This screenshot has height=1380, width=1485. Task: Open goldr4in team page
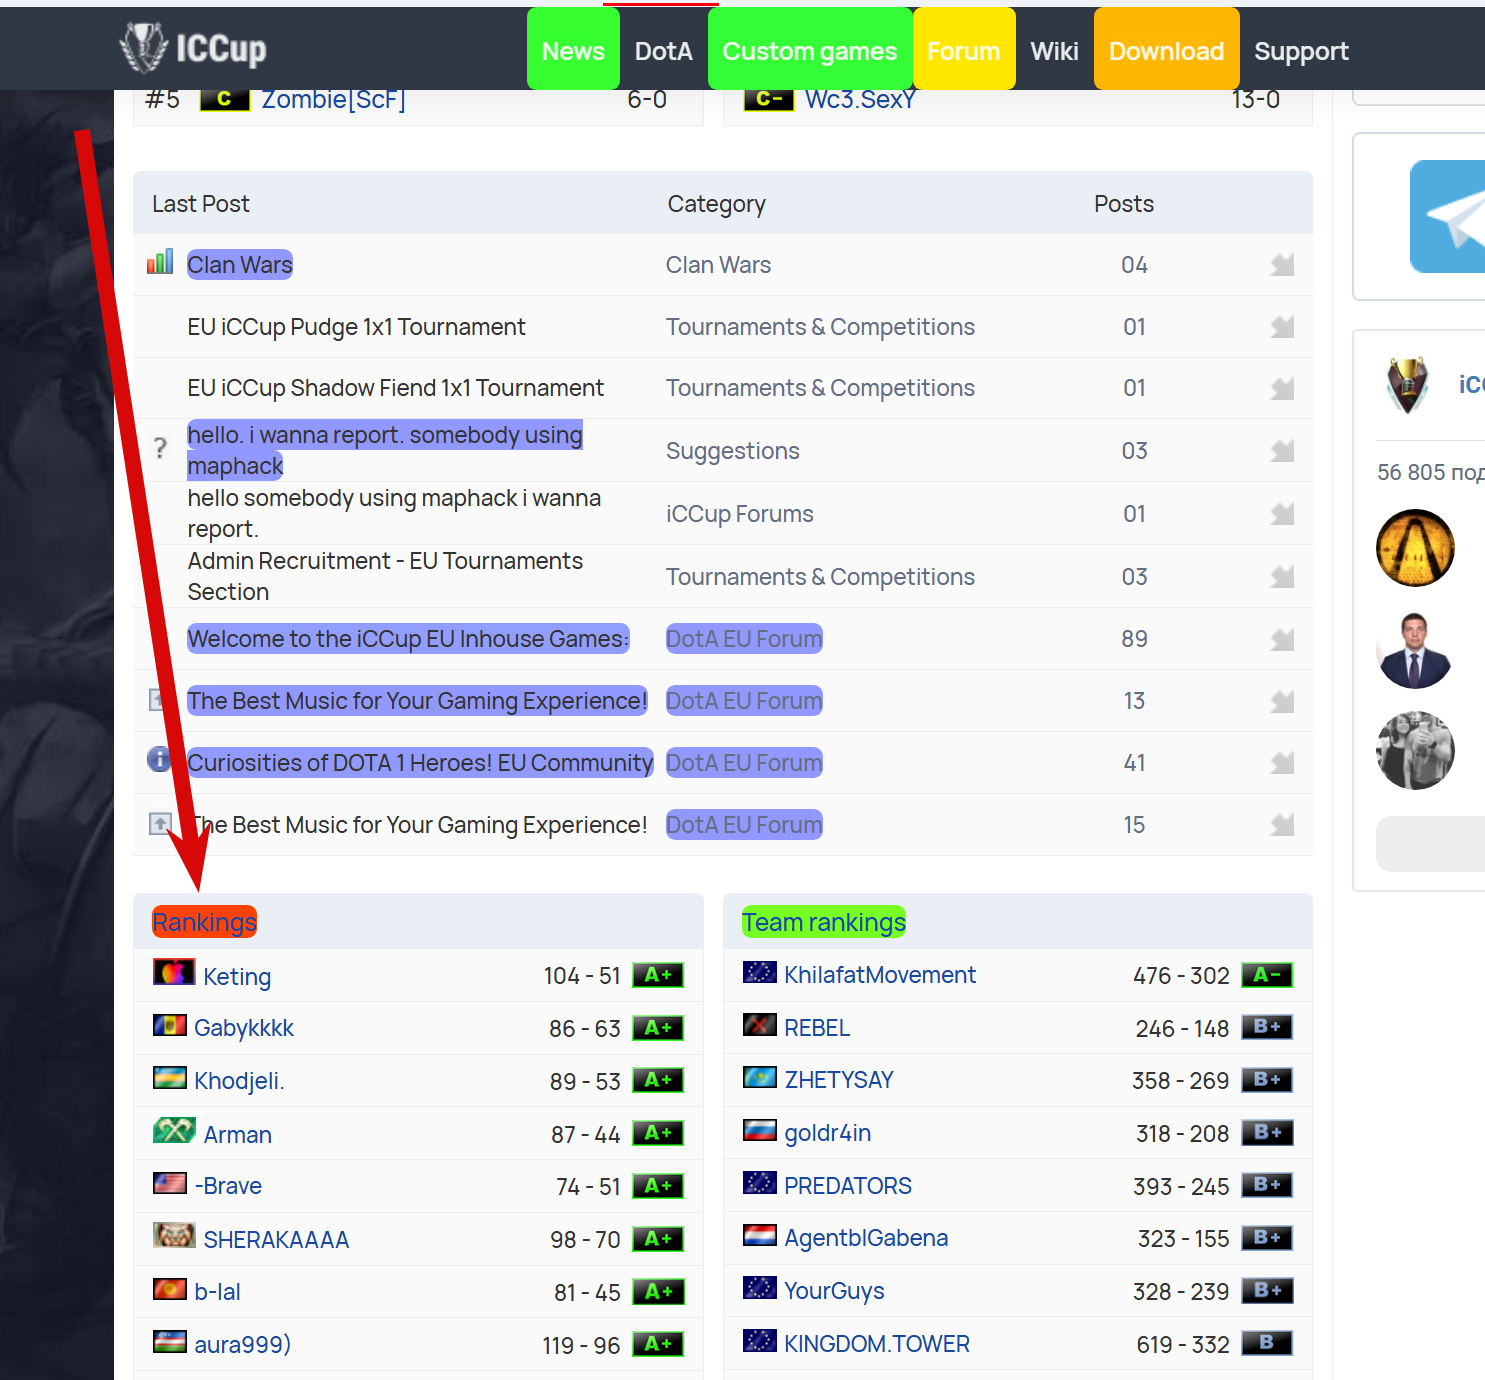828,1133
